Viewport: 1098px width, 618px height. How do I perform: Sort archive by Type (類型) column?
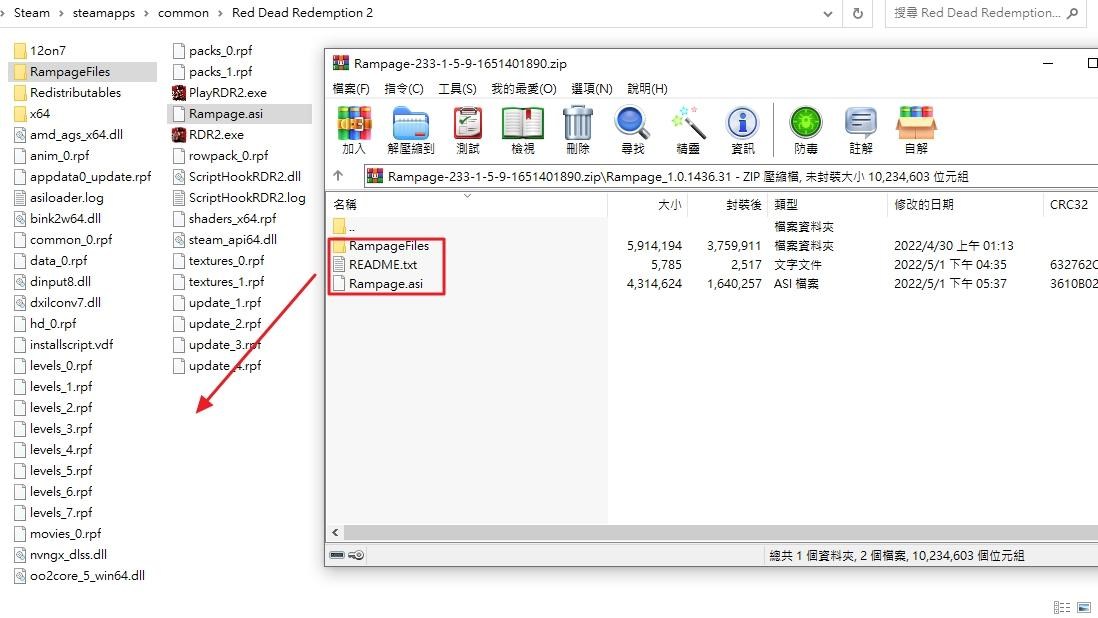pyautogui.click(x=828, y=204)
